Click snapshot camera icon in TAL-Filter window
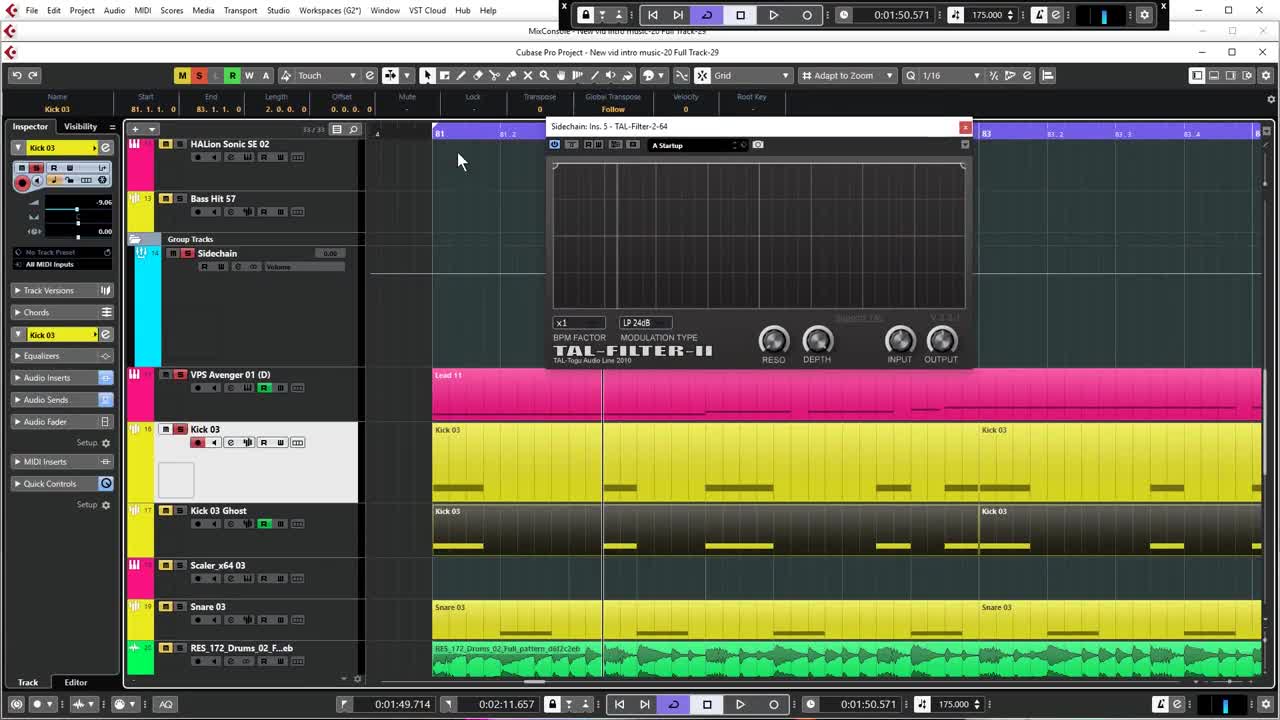 (758, 145)
